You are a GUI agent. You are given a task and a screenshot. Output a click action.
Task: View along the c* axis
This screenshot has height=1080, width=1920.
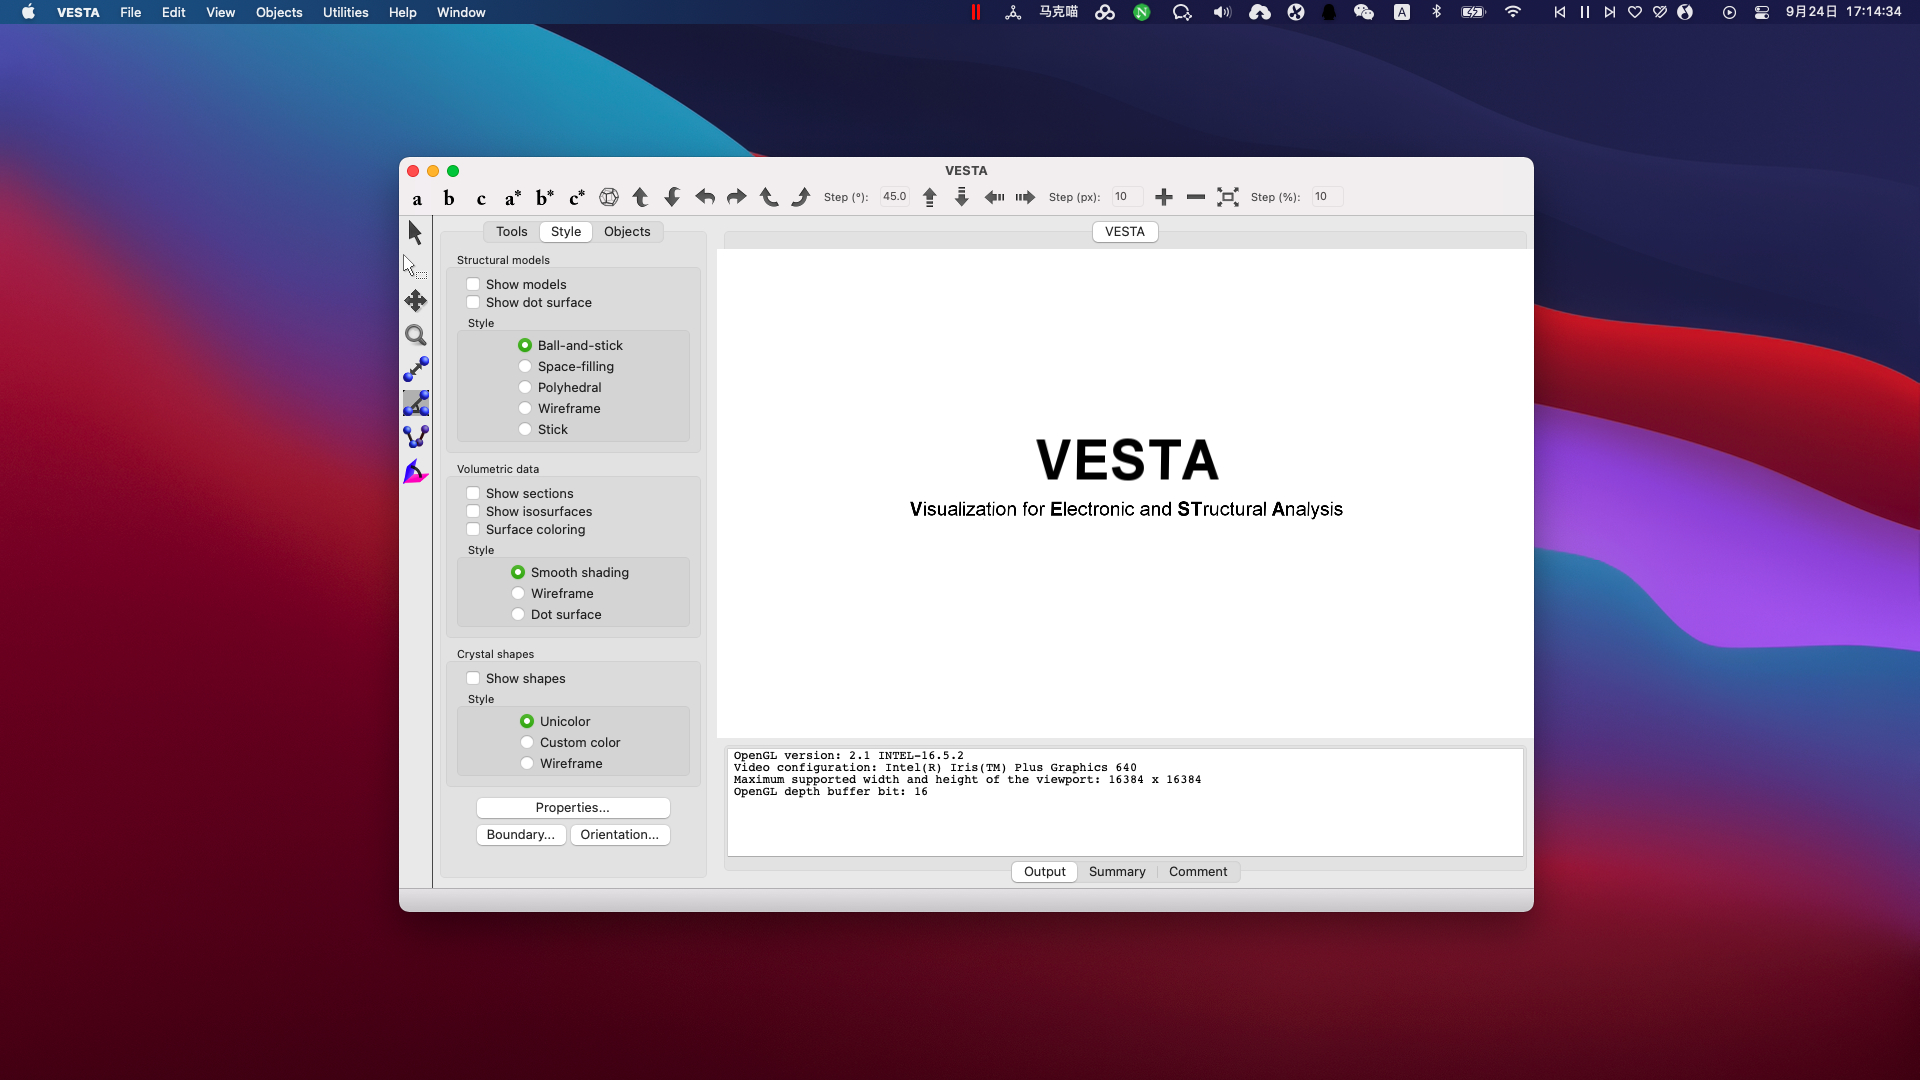point(577,198)
